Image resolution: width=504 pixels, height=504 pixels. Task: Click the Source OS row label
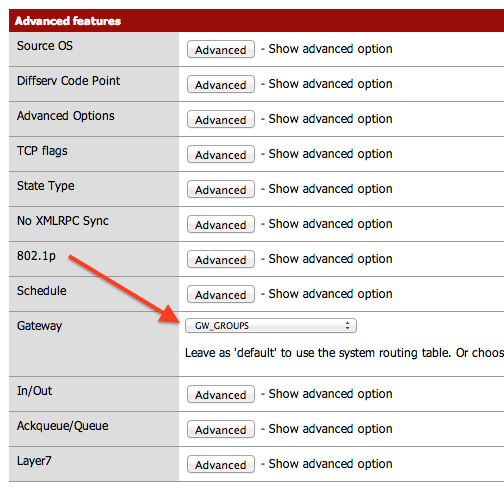[45, 46]
